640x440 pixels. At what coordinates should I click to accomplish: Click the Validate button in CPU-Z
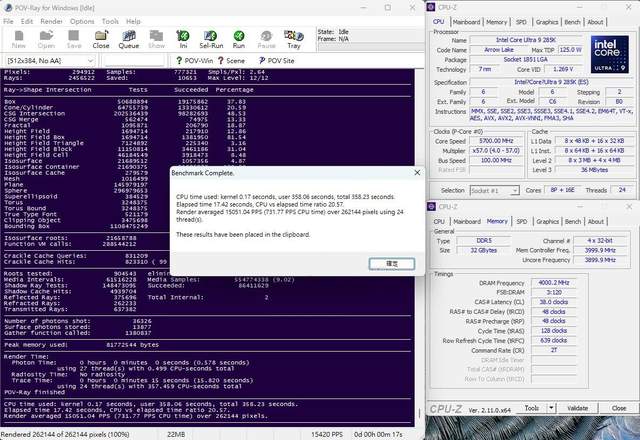pyautogui.click(x=578, y=408)
